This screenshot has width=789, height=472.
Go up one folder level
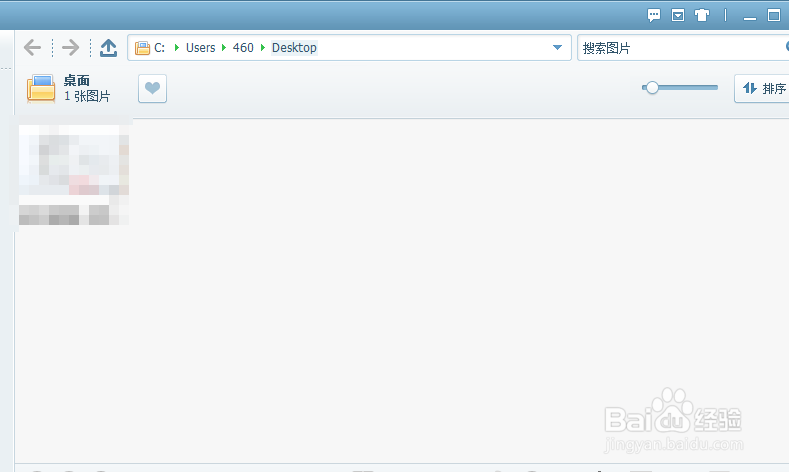click(x=108, y=48)
